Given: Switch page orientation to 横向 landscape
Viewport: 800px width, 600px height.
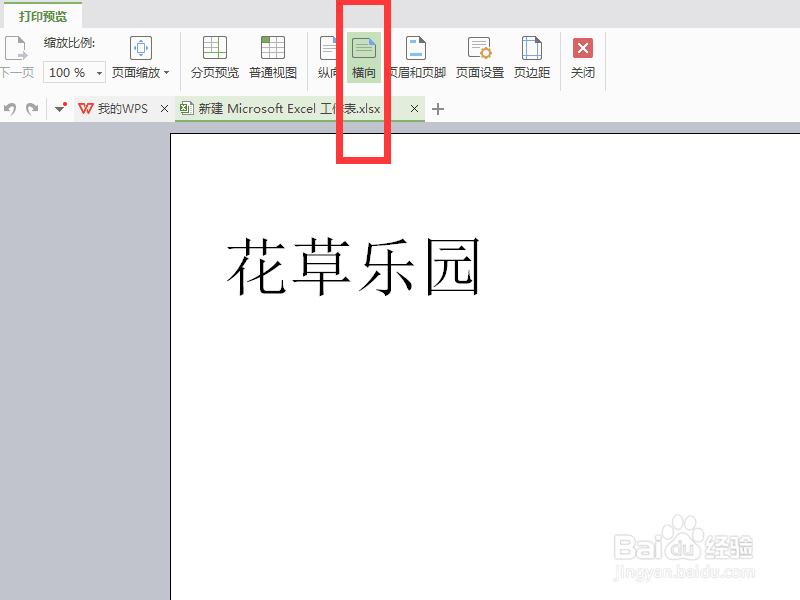Looking at the screenshot, I should (363, 55).
